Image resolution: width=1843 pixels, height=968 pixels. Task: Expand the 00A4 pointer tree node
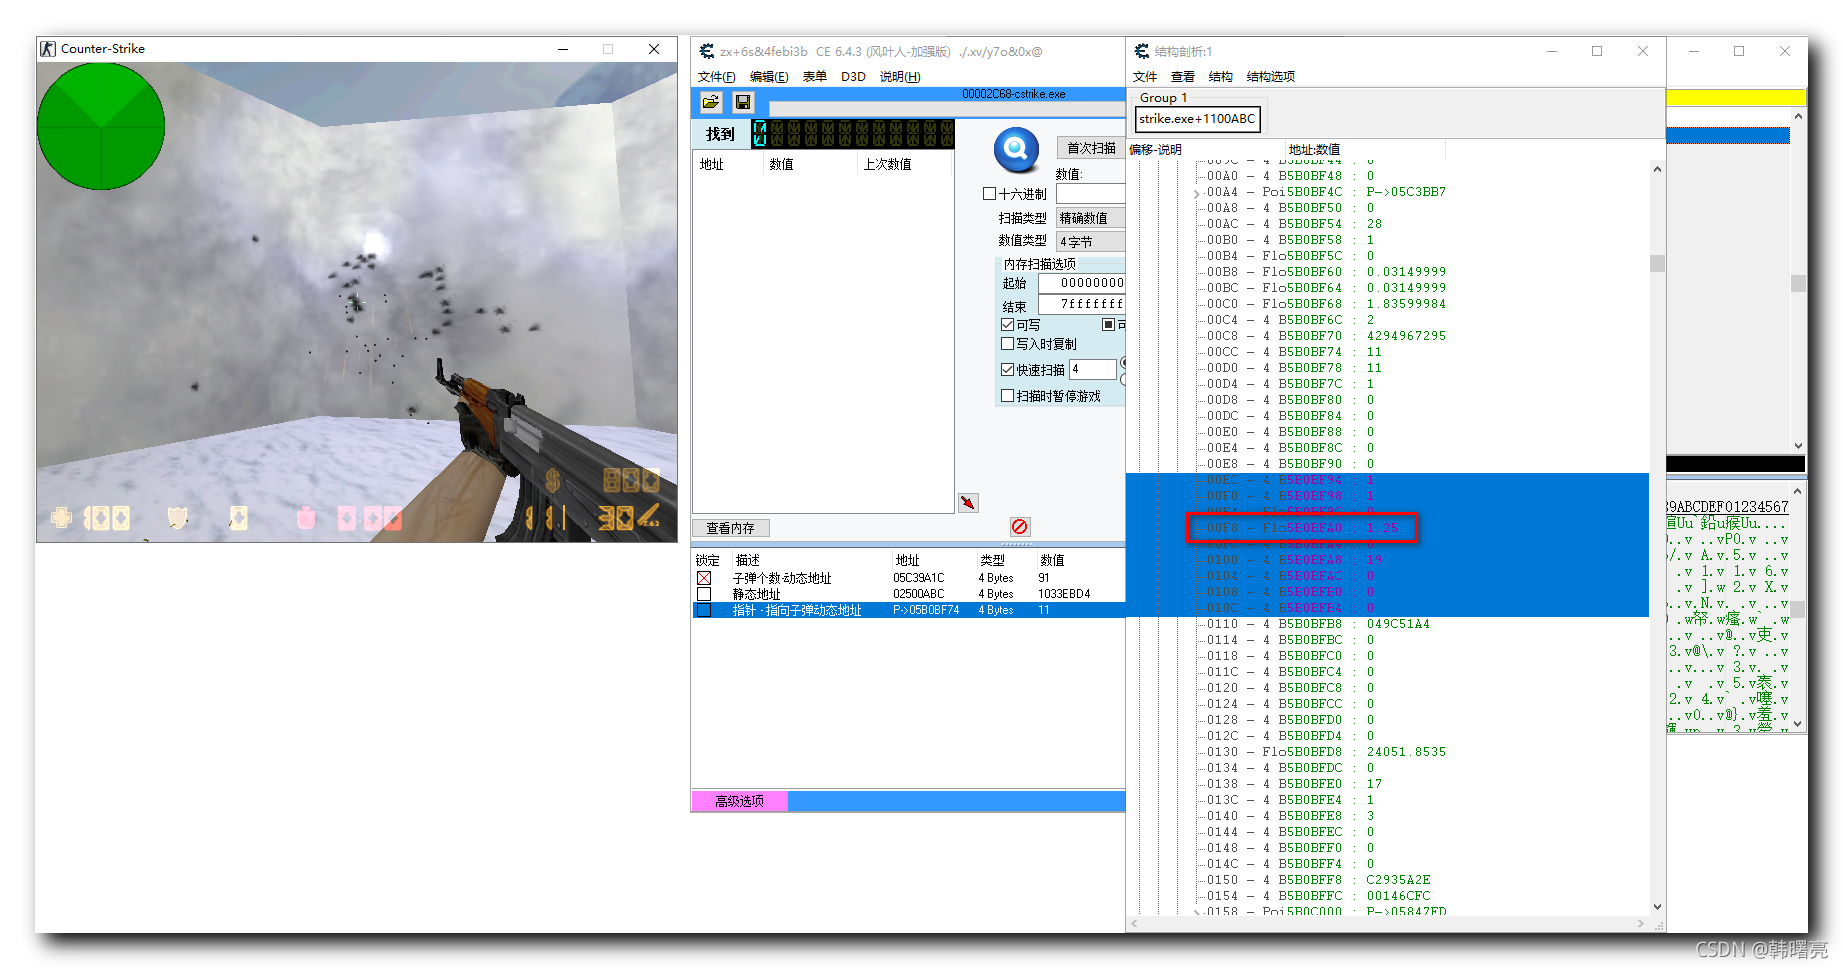[1197, 193]
